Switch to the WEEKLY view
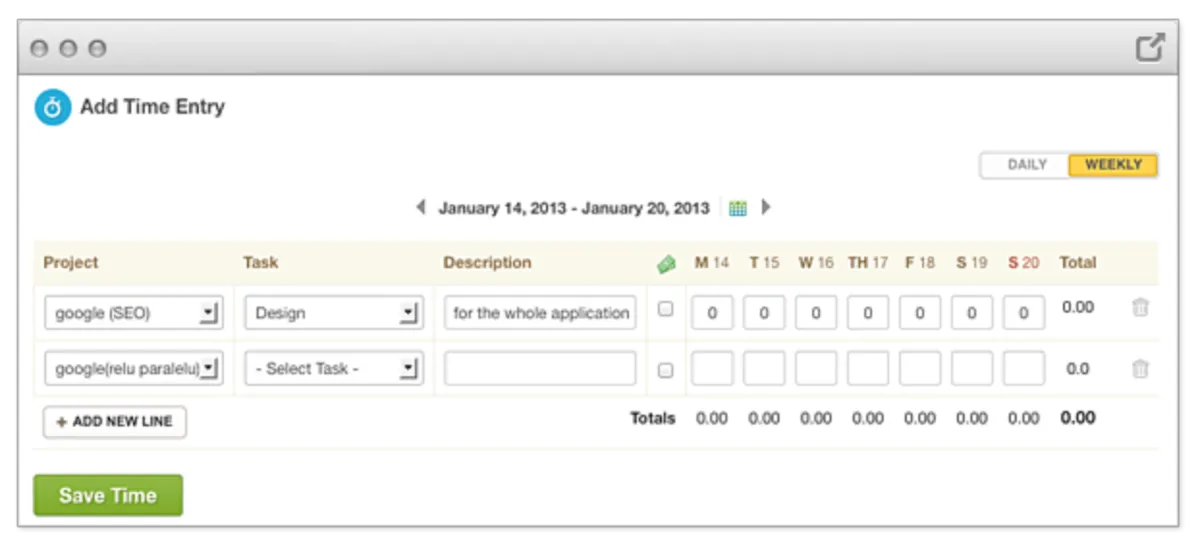The image size is (1200, 546). tap(1113, 165)
